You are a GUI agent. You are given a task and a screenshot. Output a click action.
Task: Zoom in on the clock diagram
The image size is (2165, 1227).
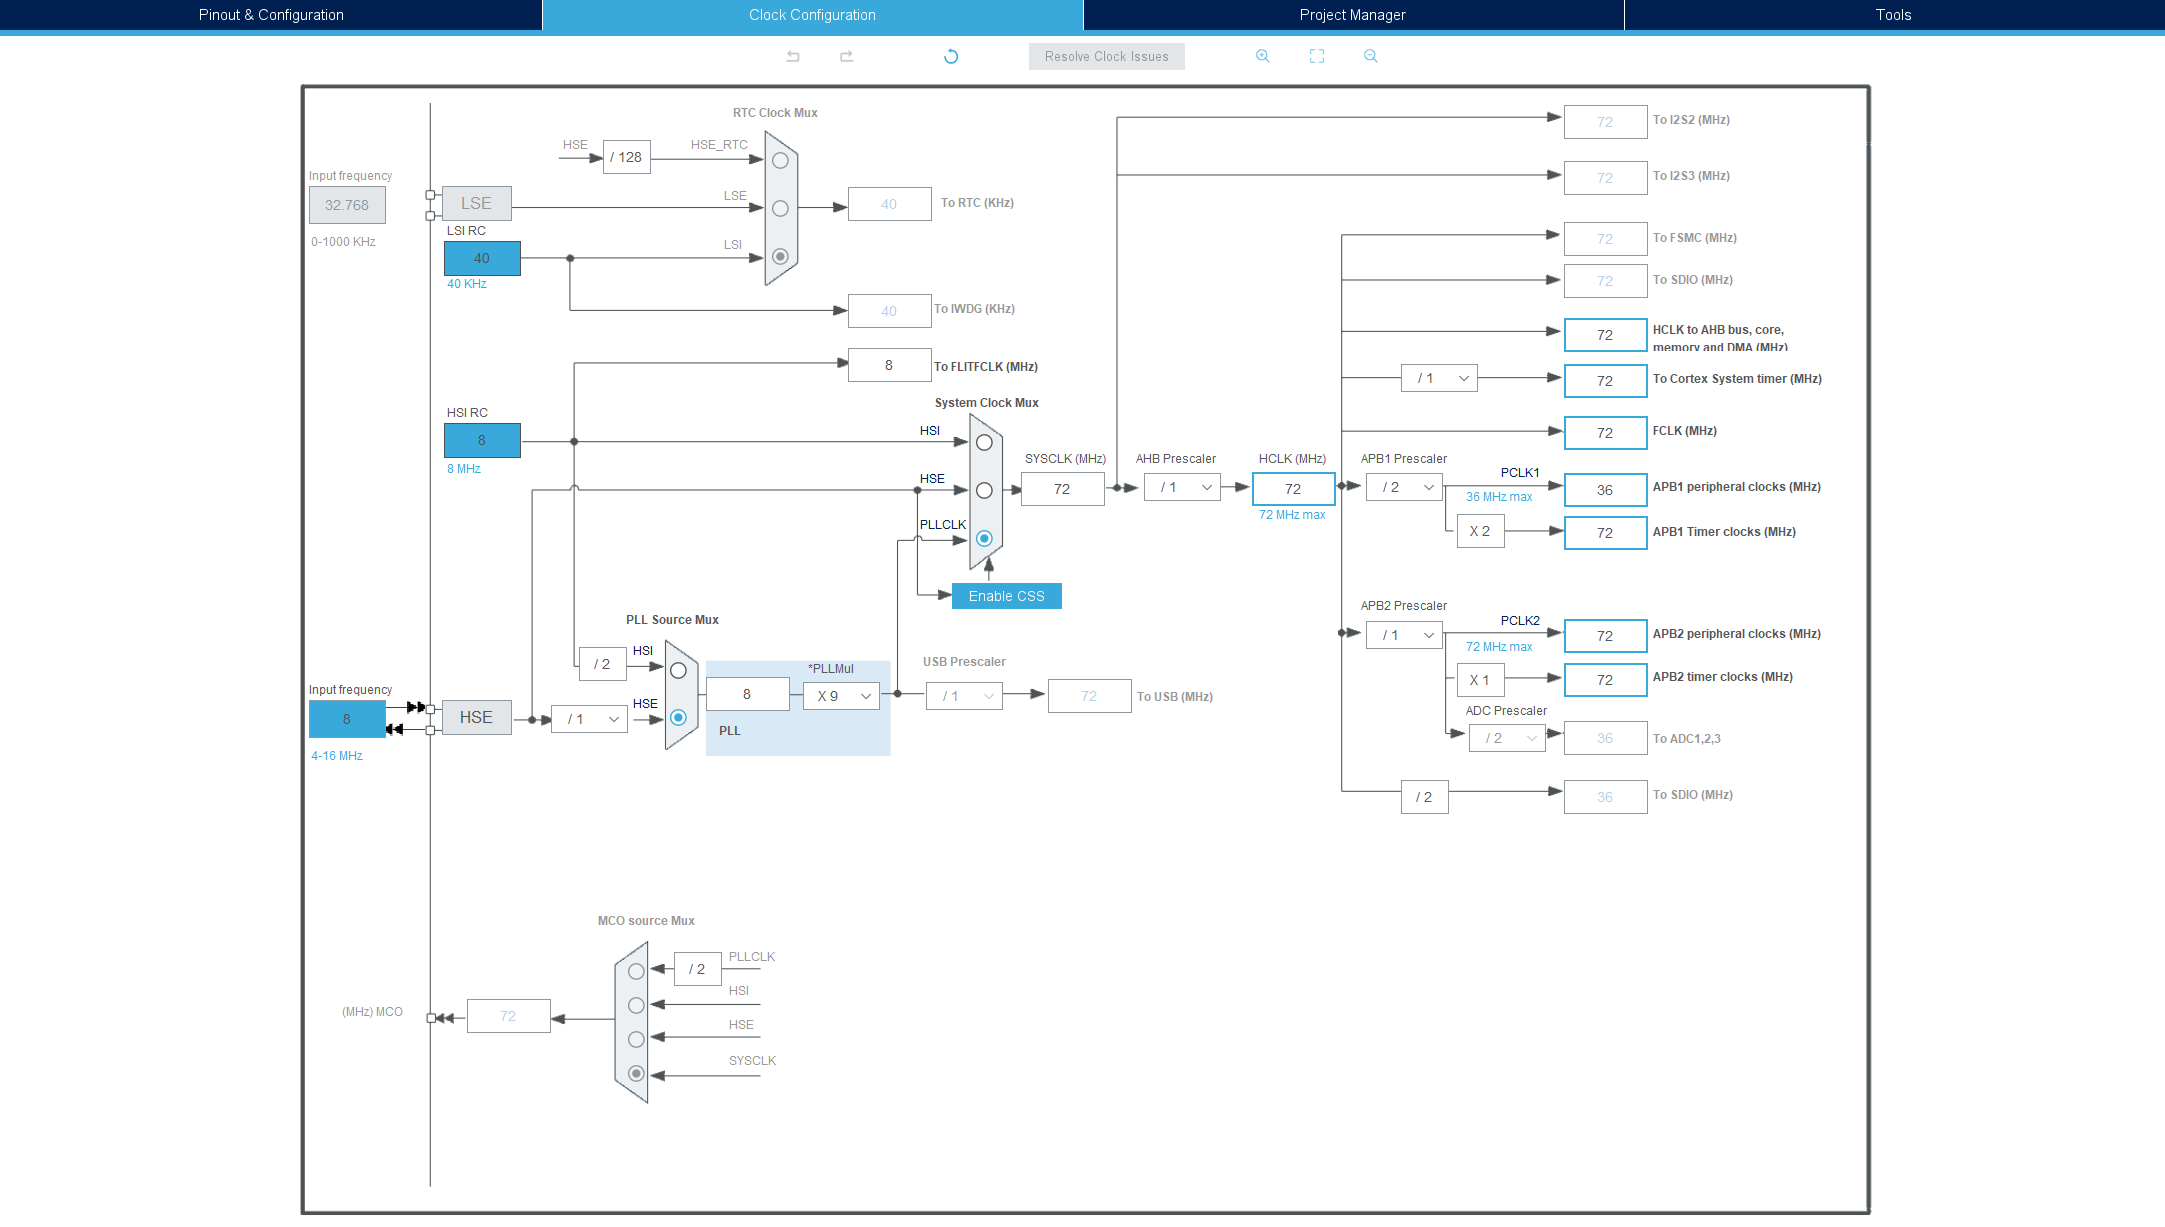(1263, 56)
